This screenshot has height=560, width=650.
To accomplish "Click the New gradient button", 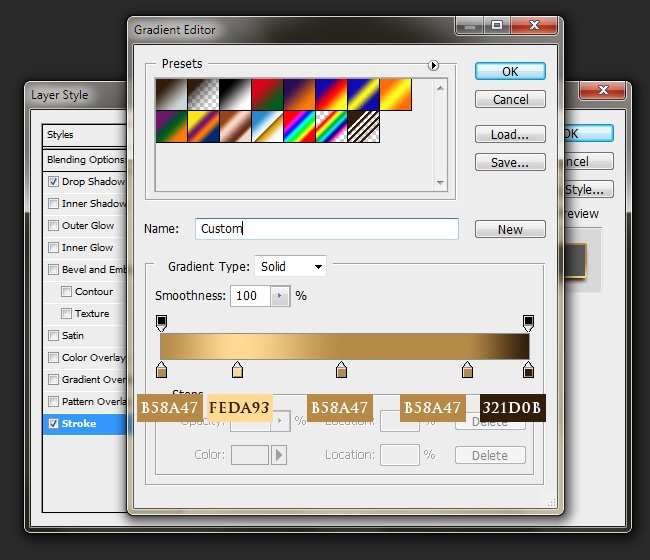I will click(x=510, y=229).
